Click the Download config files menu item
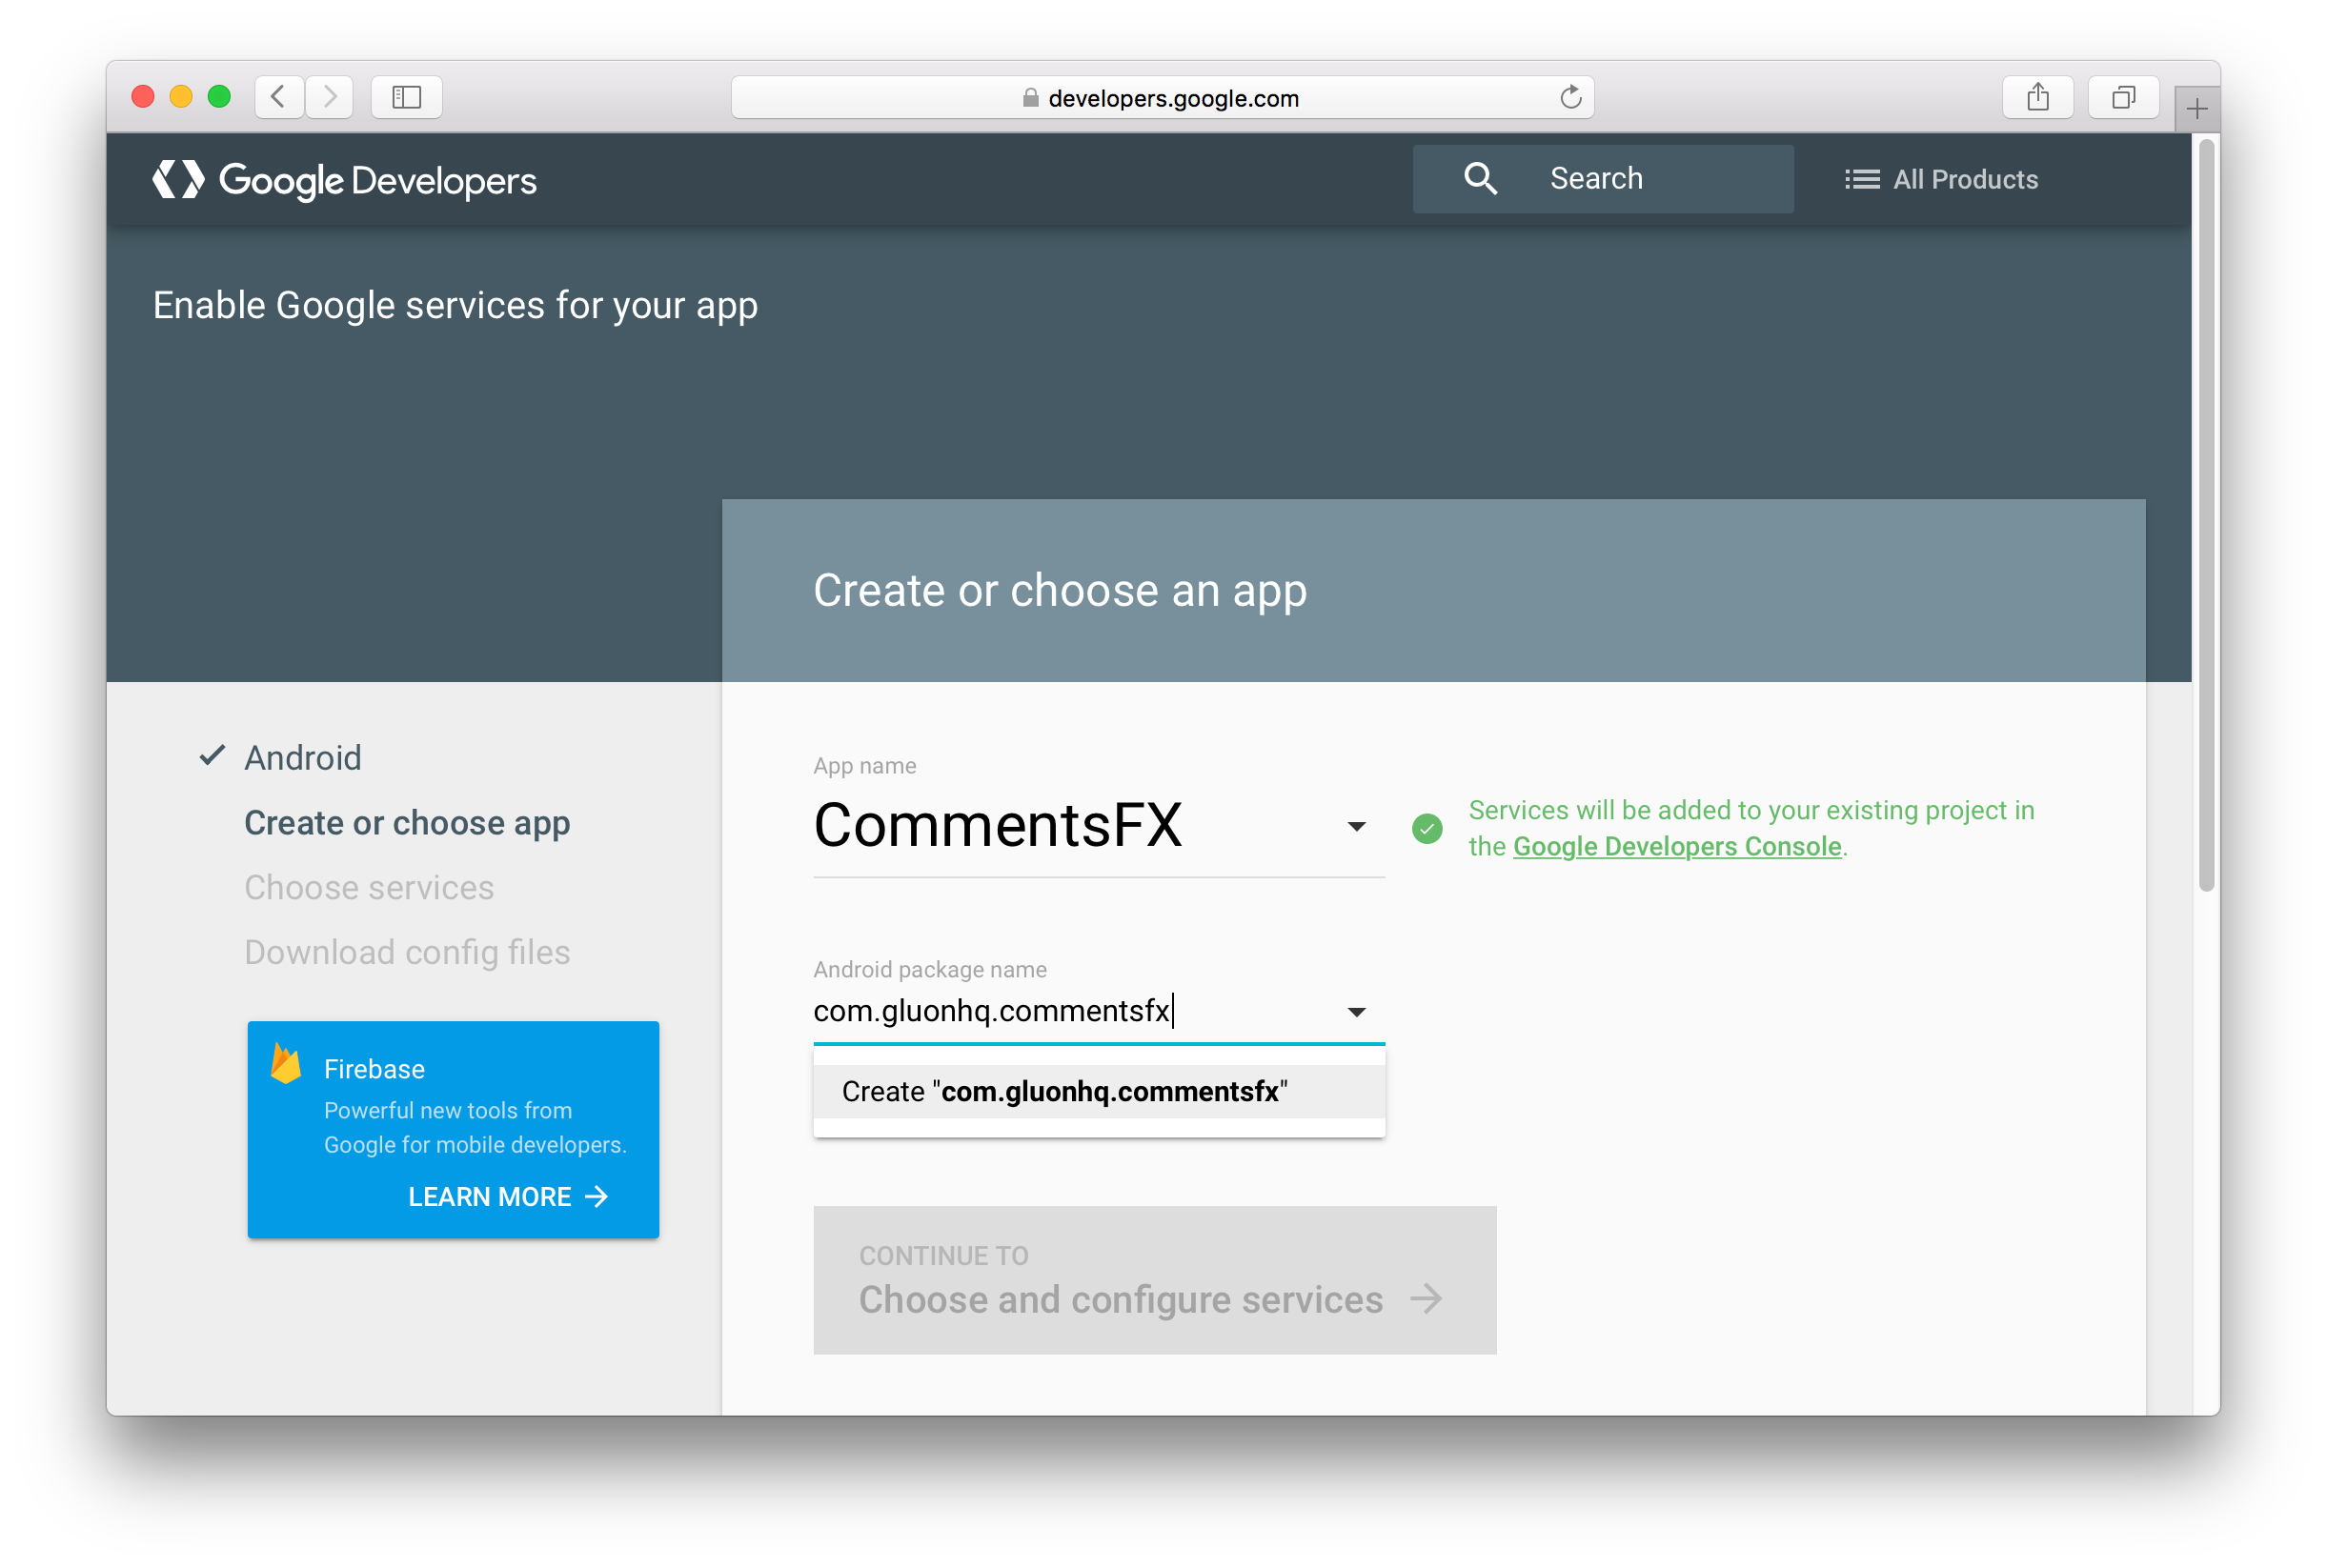Viewport: 2327px width, 1568px height. click(408, 952)
